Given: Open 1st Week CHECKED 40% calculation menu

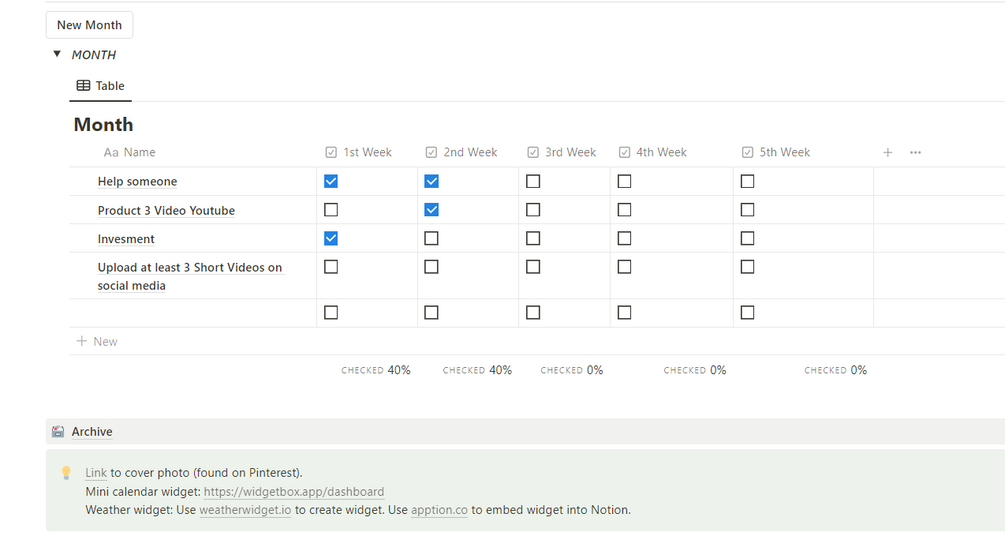Looking at the screenshot, I should 376,370.
